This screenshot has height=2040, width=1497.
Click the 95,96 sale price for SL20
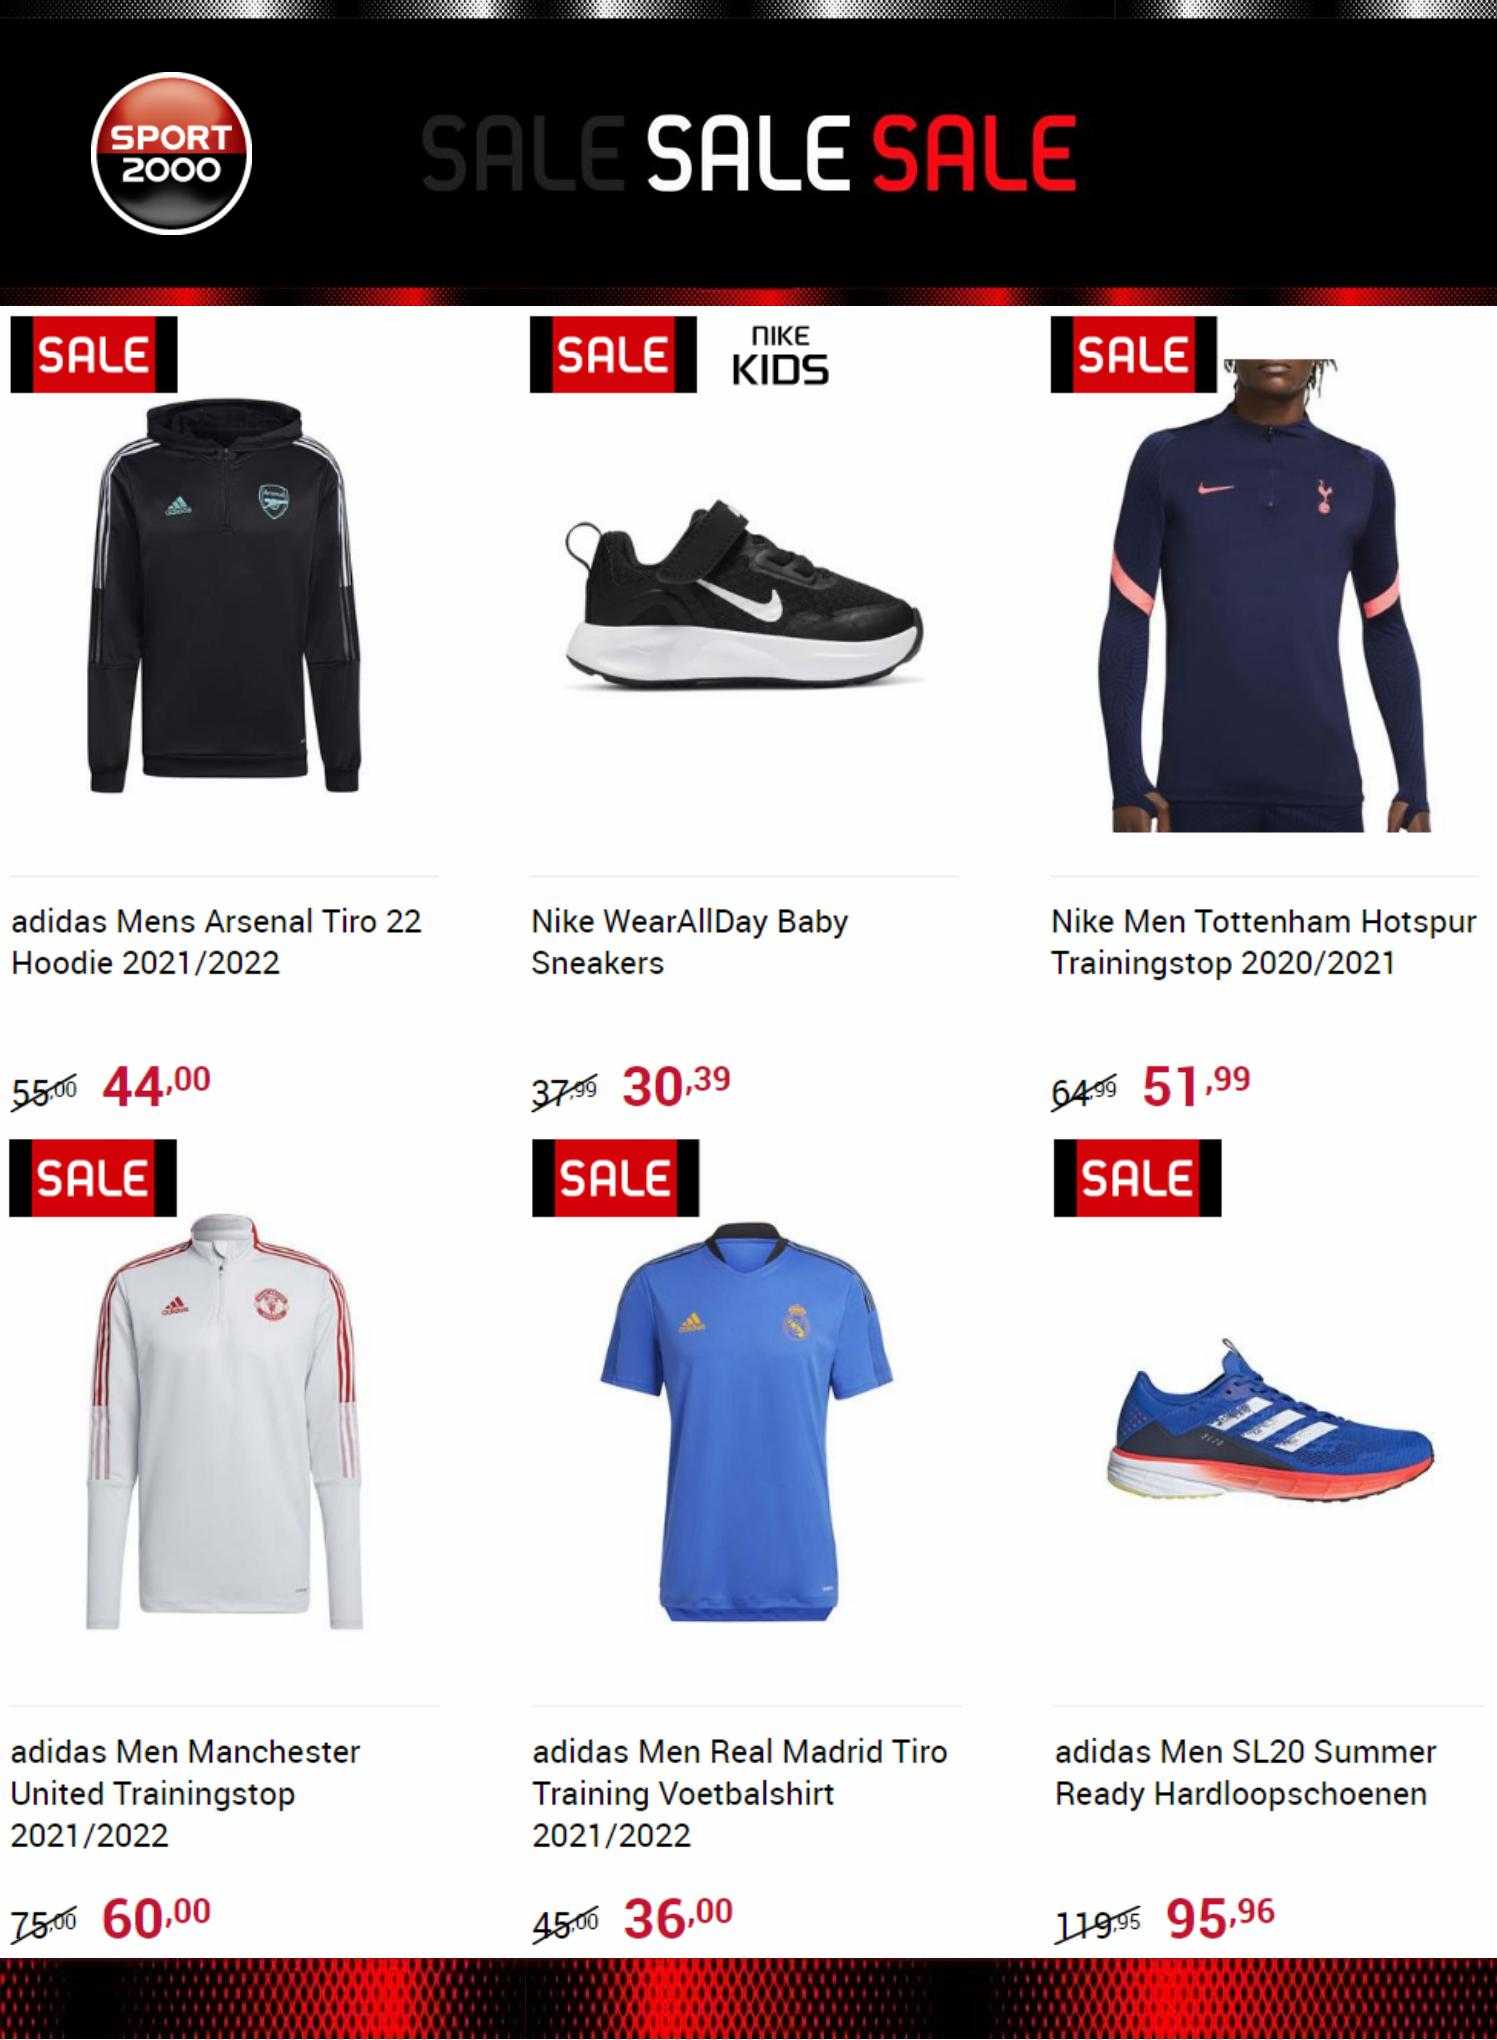point(1221,1917)
